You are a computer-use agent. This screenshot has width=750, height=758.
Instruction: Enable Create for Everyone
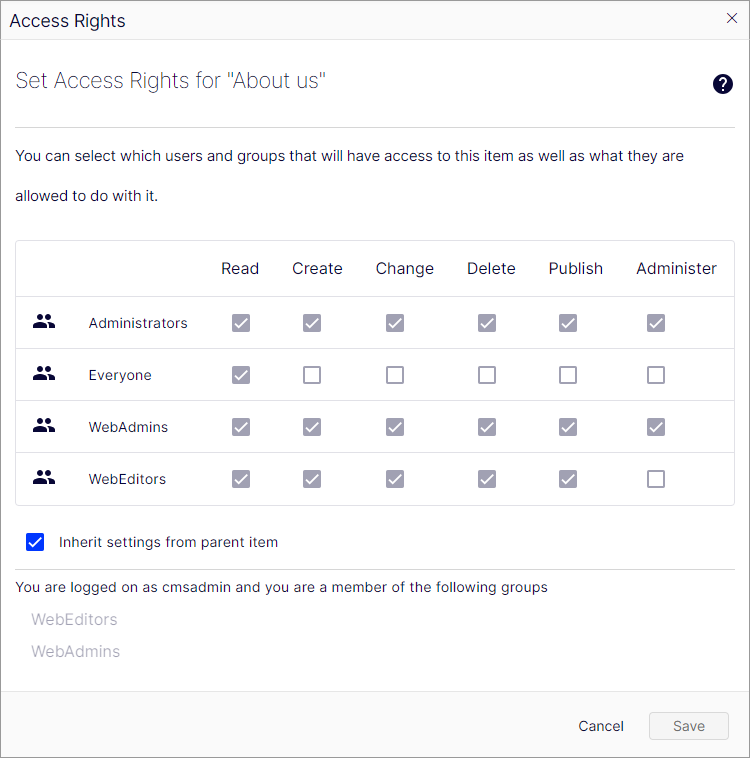[312, 375]
